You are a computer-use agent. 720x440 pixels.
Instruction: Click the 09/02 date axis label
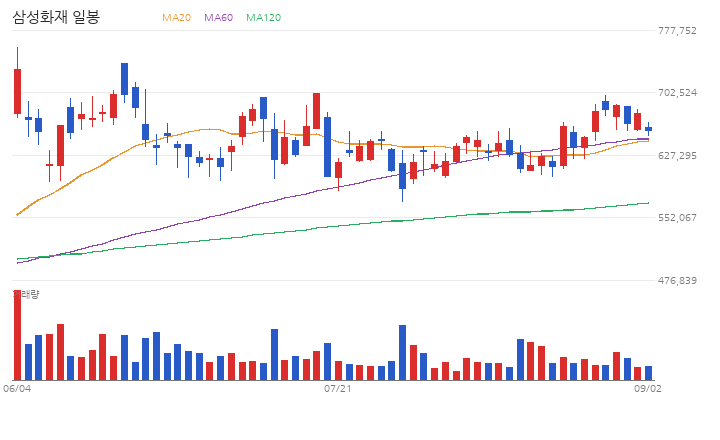click(x=648, y=389)
